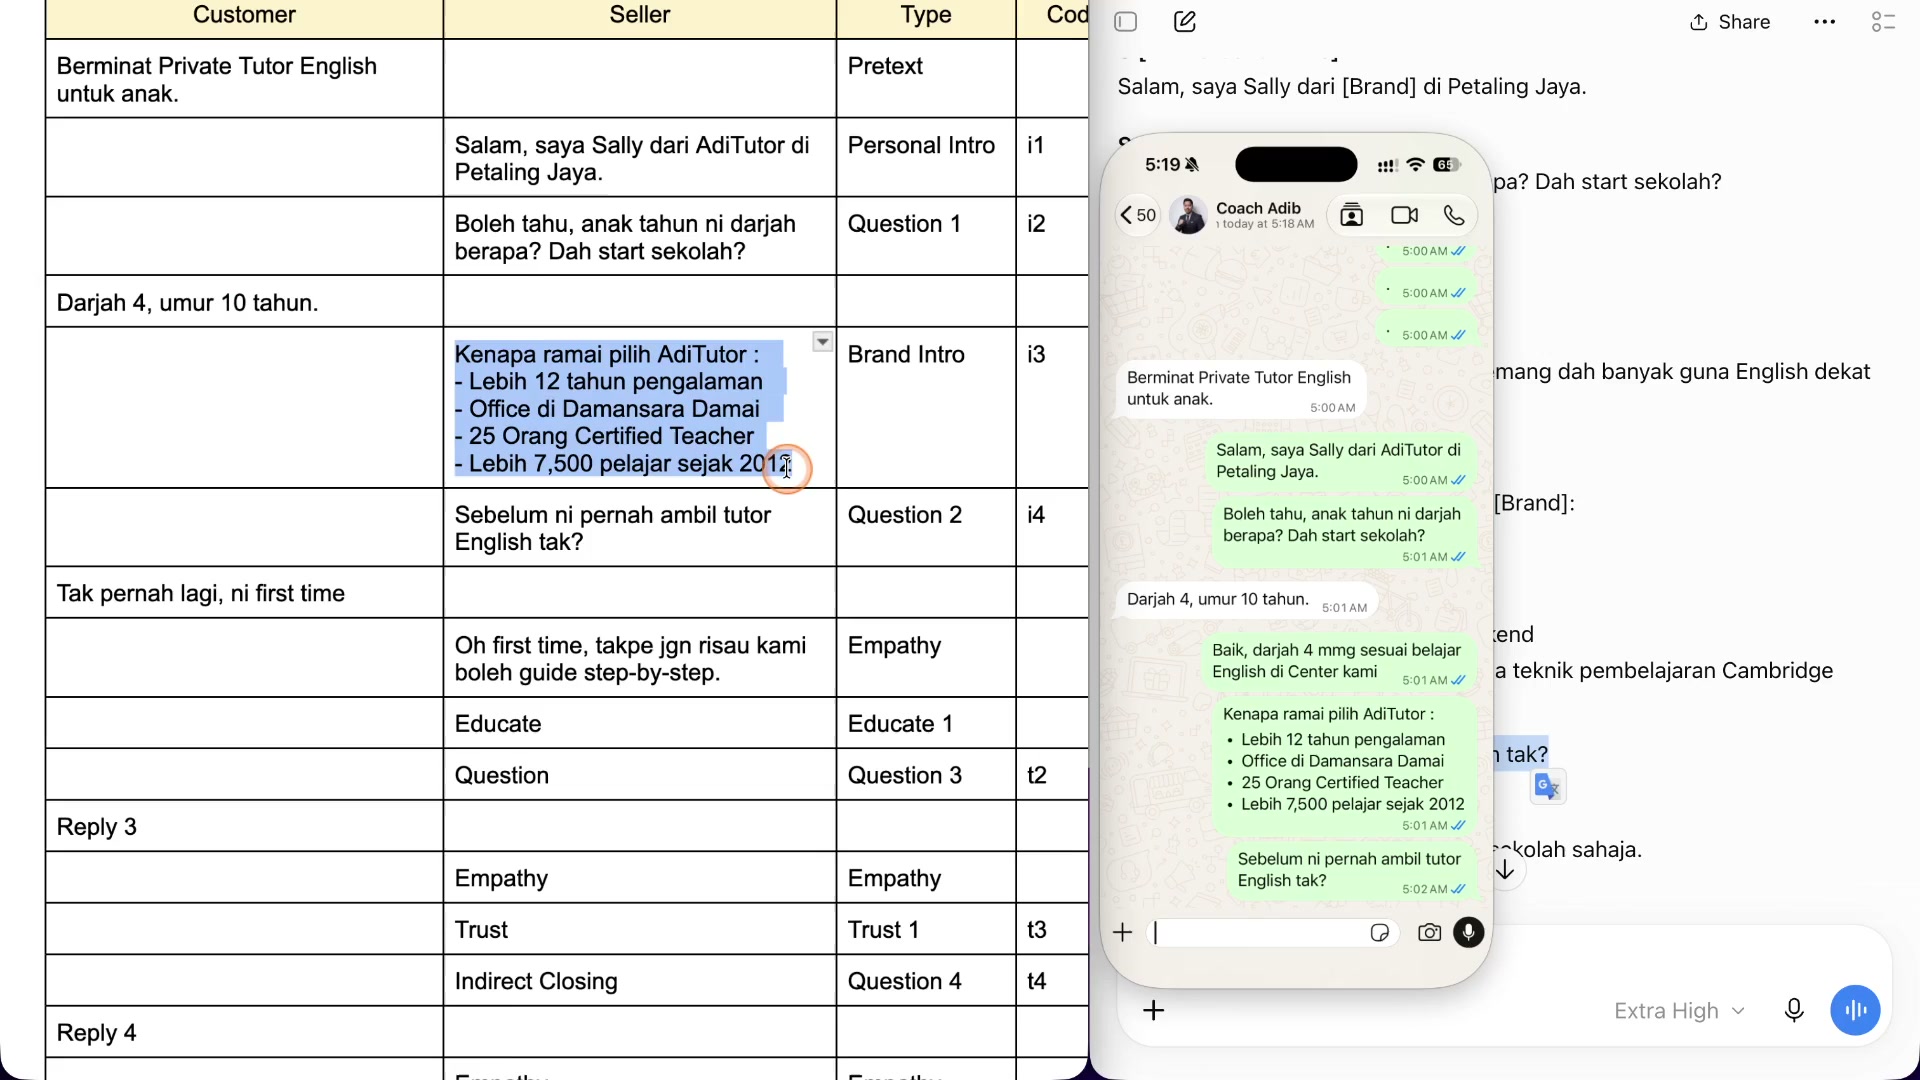Open the dropdown arrow on Brand Intro cell
Screen dimensions: 1920x1080
822,342
